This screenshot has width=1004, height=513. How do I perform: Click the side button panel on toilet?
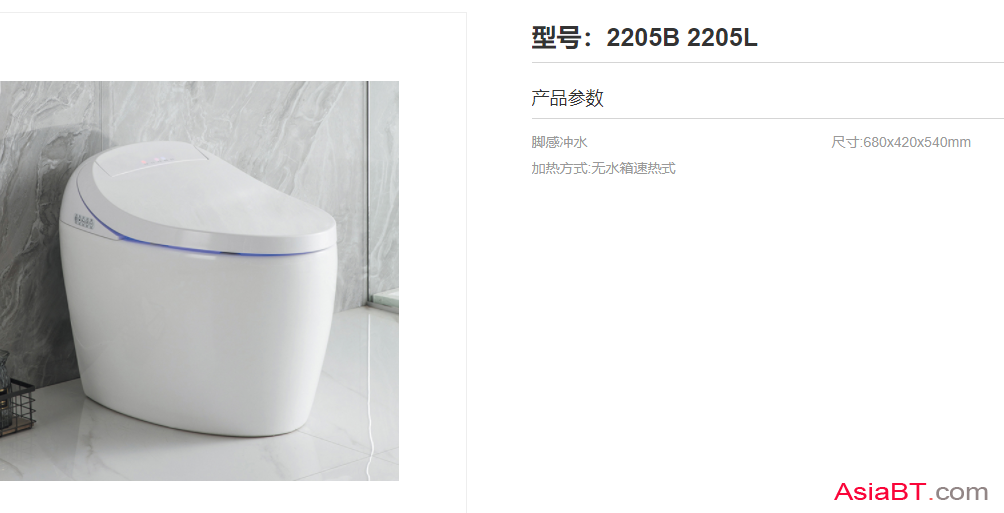coord(84,222)
